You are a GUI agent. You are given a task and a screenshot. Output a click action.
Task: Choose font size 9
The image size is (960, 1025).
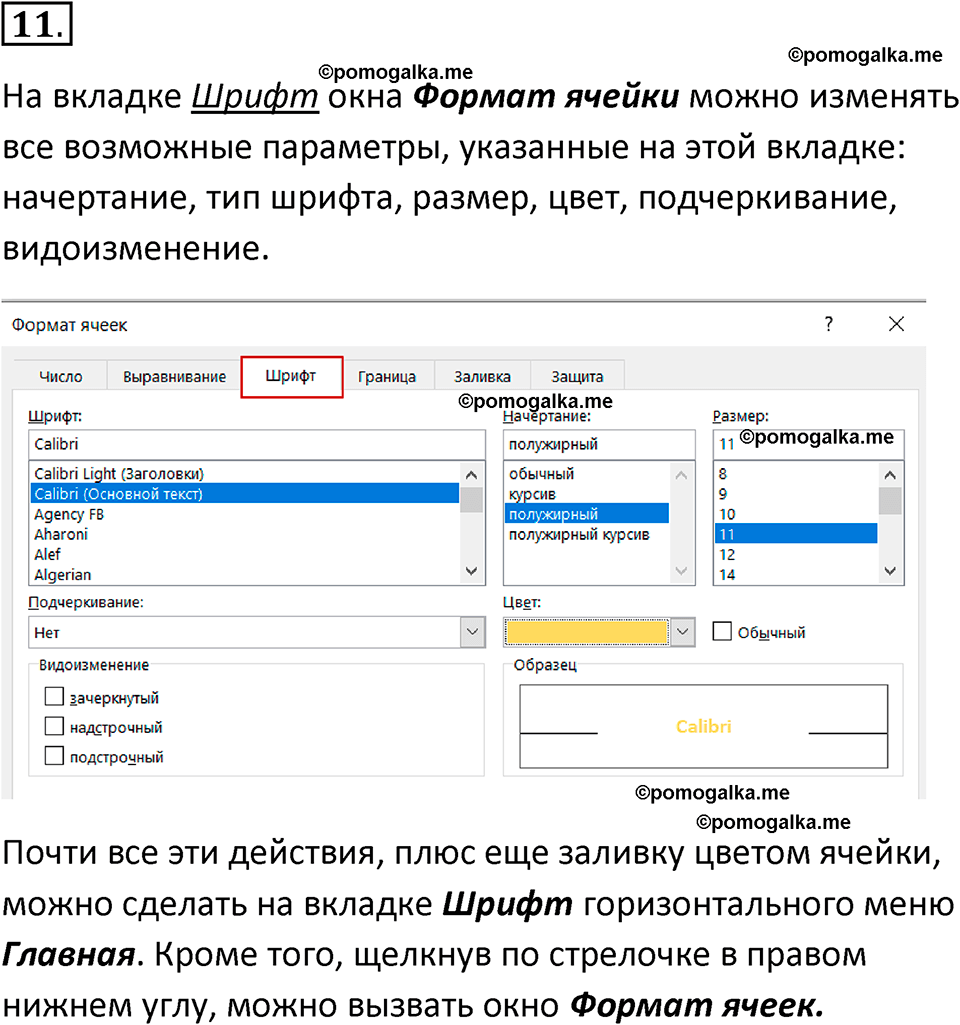tap(796, 494)
